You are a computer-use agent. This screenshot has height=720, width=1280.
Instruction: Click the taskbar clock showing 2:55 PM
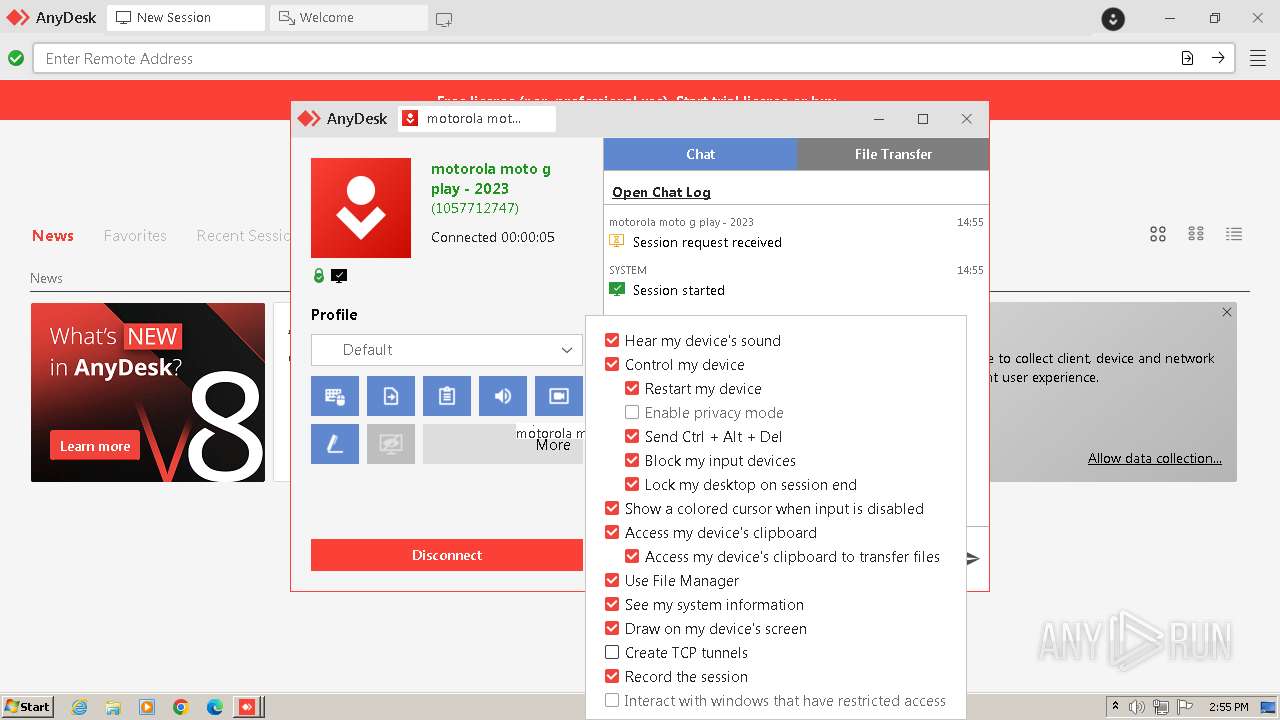pos(1229,707)
